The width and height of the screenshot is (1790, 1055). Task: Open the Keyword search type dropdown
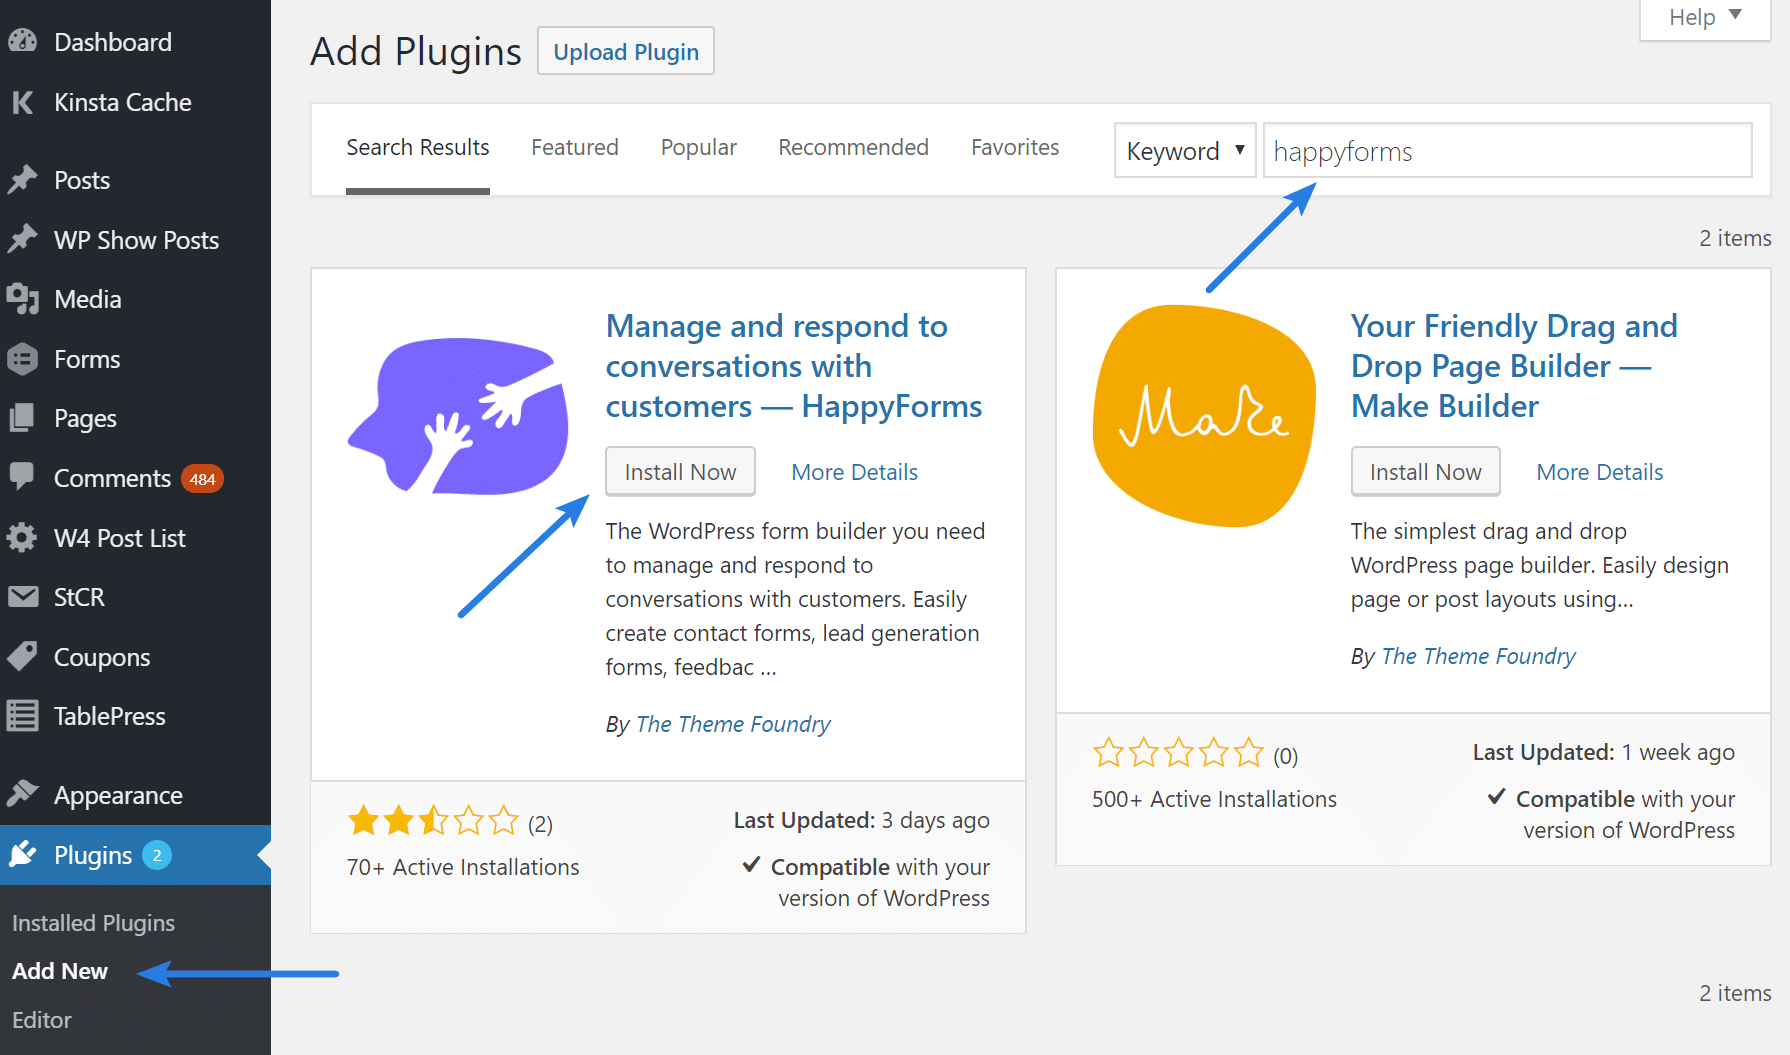click(x=1185, y=151)
